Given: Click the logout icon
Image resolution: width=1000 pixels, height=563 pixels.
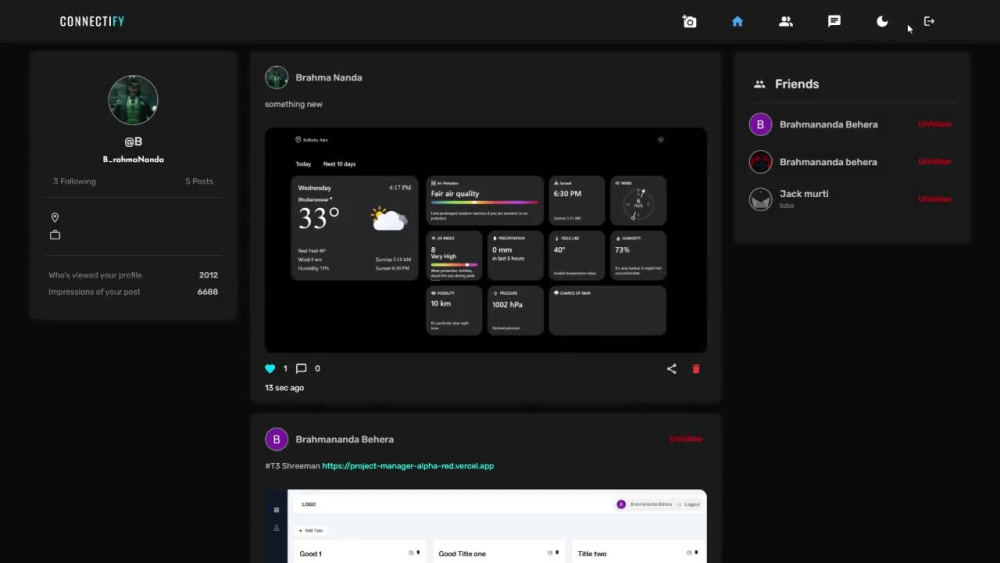Looking at the screenshot, I should 929,21.
